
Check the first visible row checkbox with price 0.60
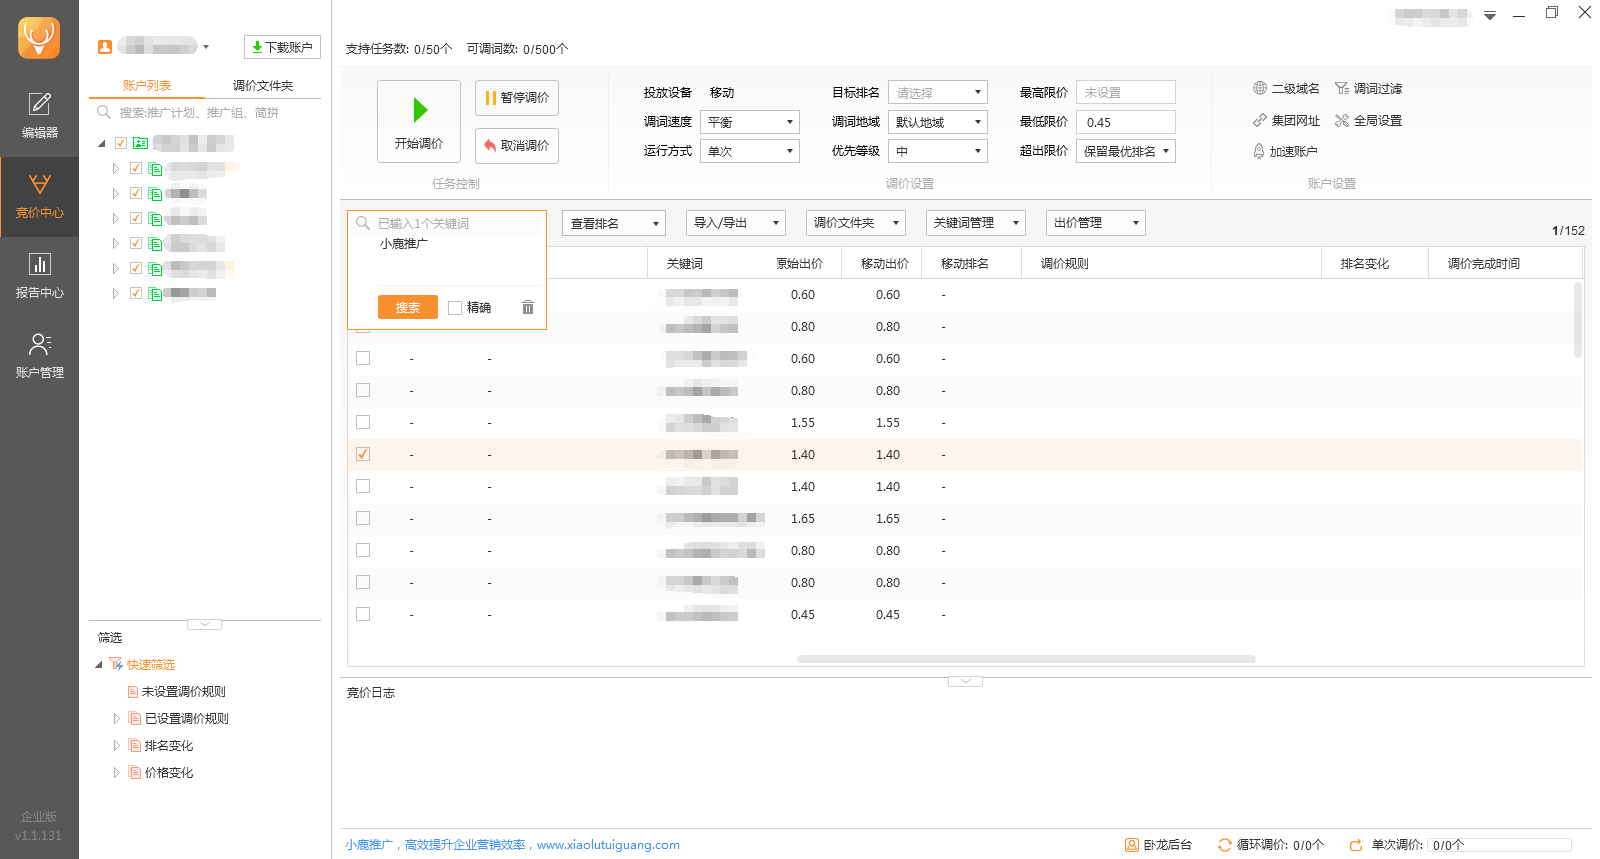(x=363, y=358)
